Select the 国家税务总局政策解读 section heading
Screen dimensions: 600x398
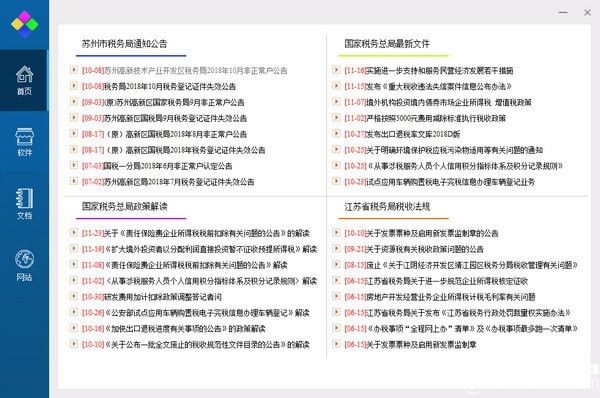pos(124,207)
